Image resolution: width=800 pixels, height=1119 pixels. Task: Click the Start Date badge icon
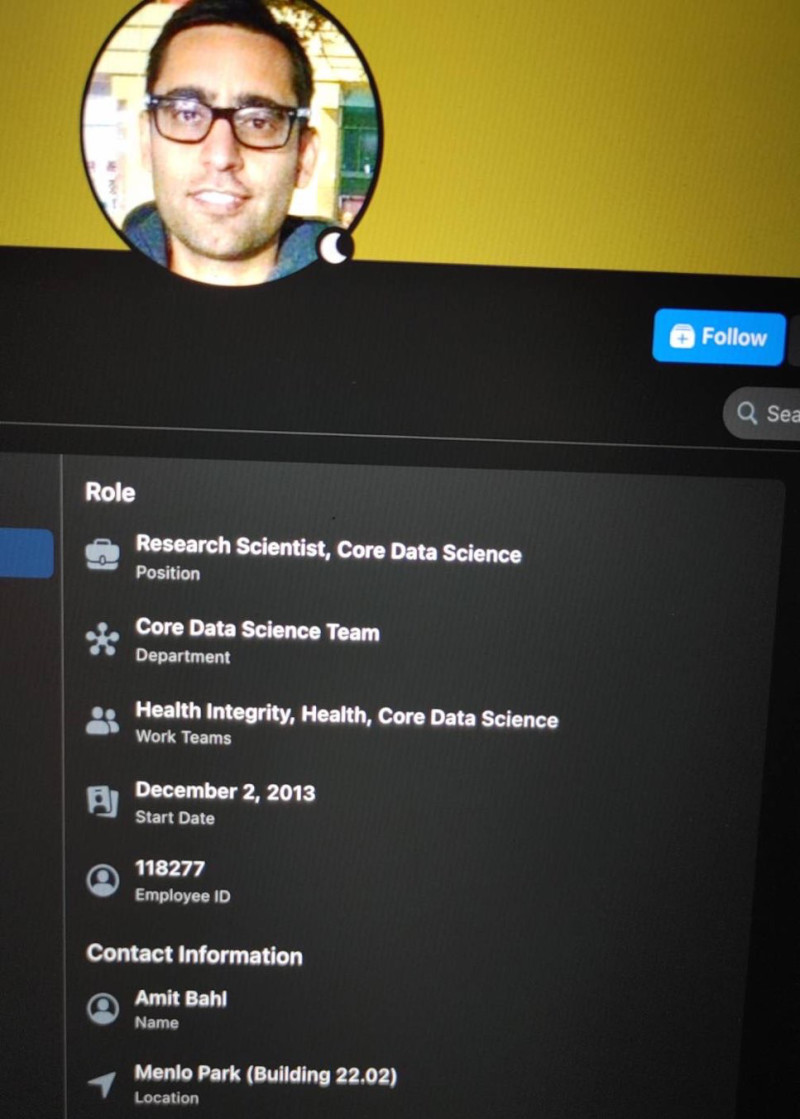103,801
